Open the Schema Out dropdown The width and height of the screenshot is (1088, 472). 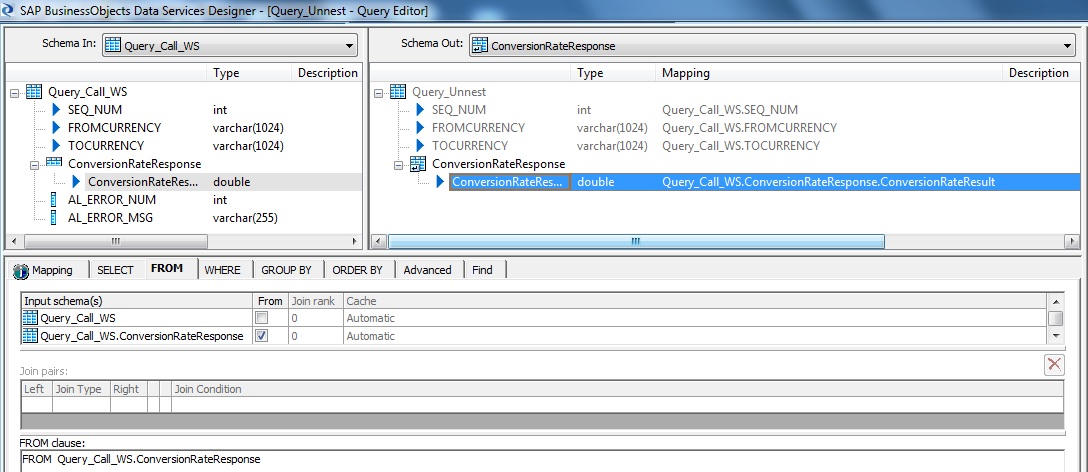coord(772,46)
